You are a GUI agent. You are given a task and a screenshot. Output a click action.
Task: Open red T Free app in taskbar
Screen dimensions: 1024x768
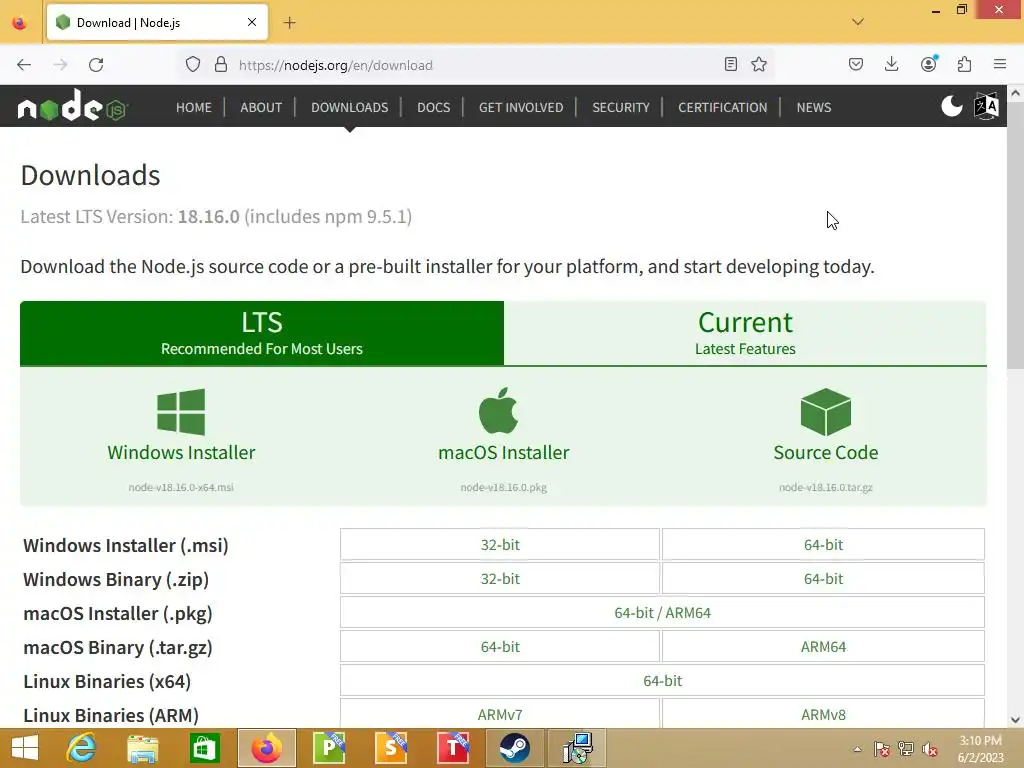453,748
